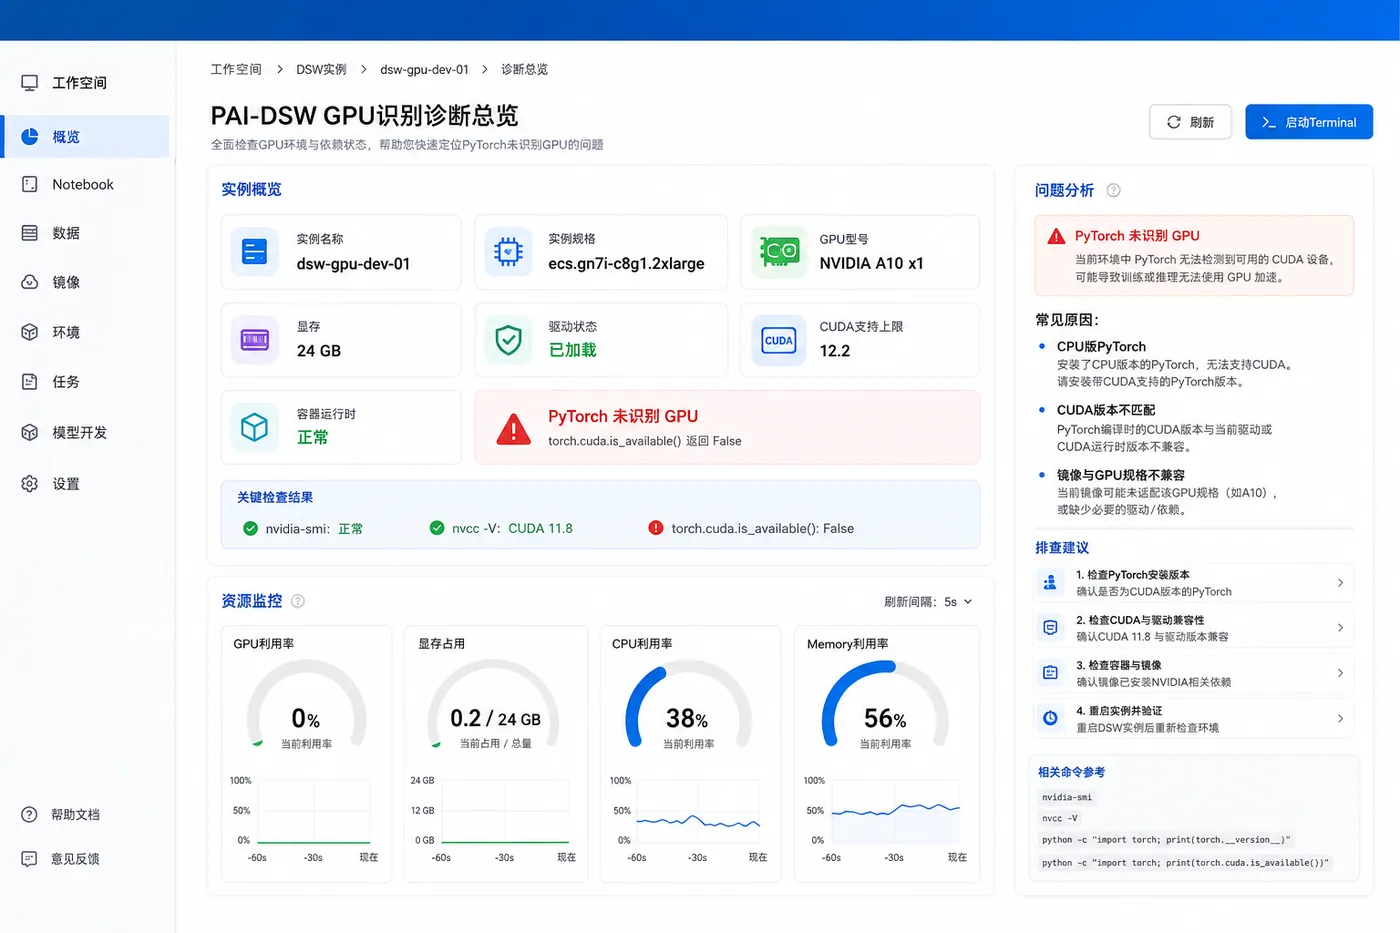Click the 镜像与GPU规格不兼容 cause heading
Image resolution: width=1400 pixels, height=933 pixels.
coord(1121,475)
